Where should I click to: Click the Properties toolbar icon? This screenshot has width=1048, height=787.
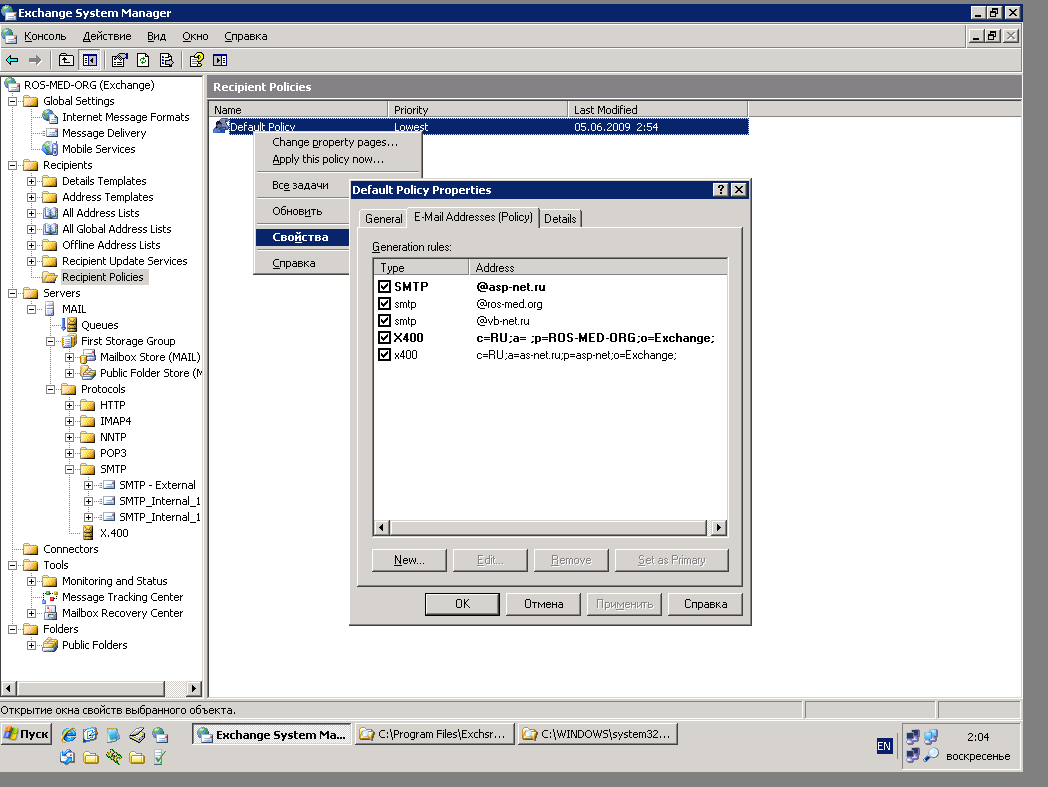point(119,60)
